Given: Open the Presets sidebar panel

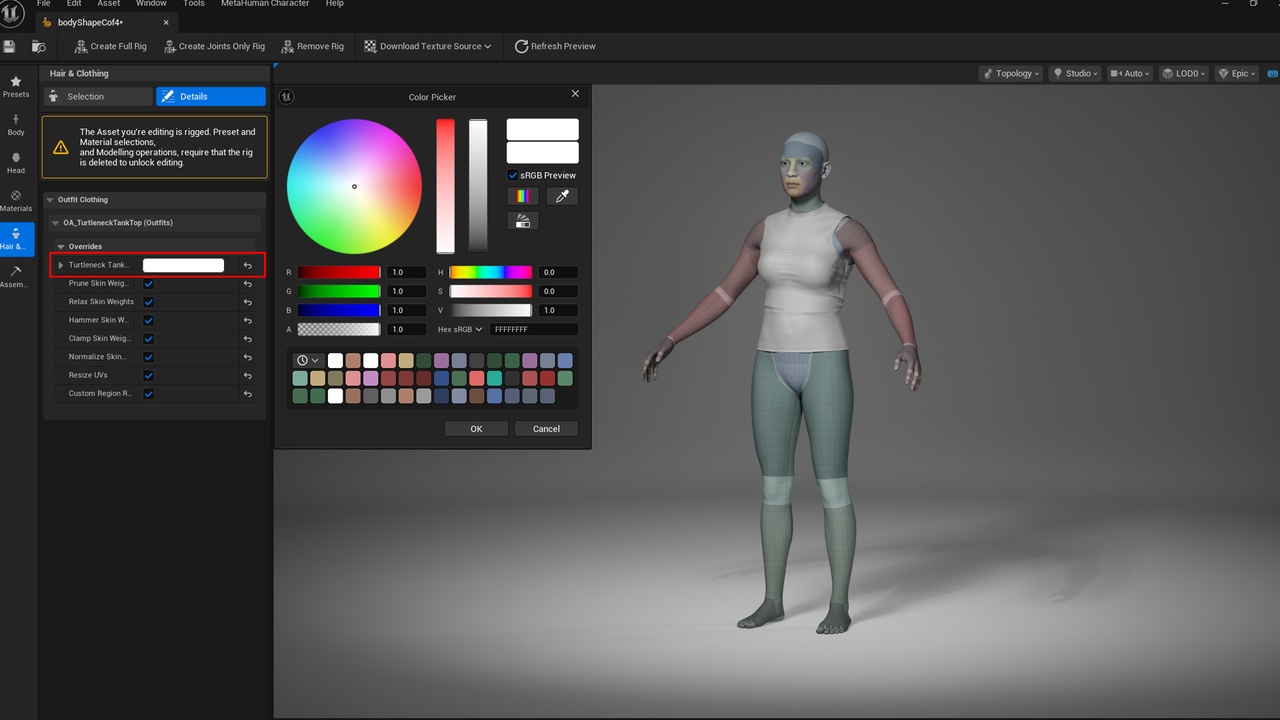Looking at the screenshot, I should 16,86.
